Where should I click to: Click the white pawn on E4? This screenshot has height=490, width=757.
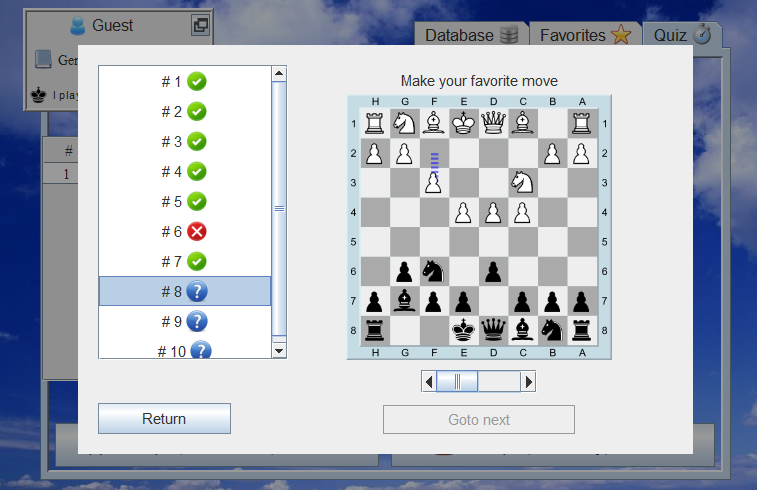[x=463, y=212]
